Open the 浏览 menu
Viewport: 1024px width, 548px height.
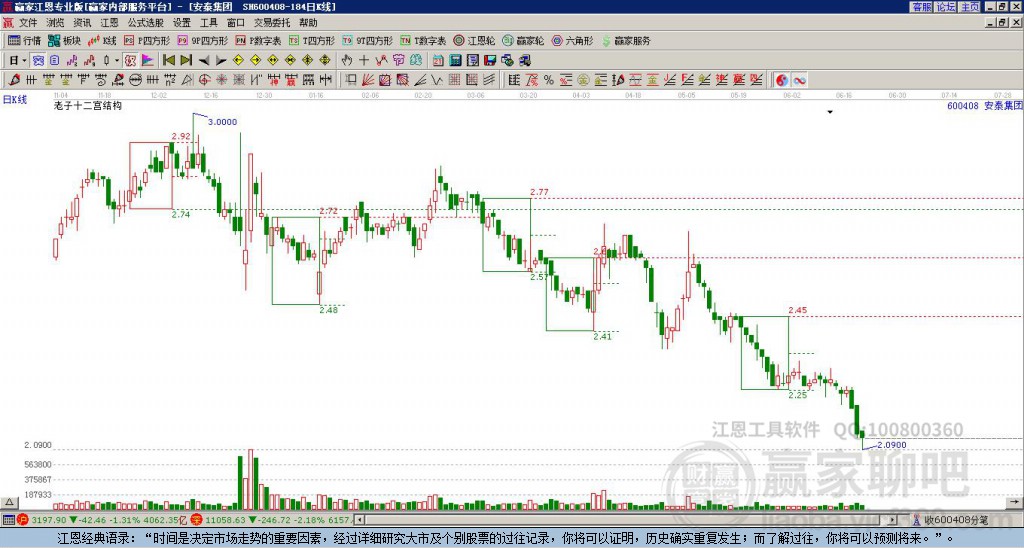pyautogui.click(x=56, y=23)
